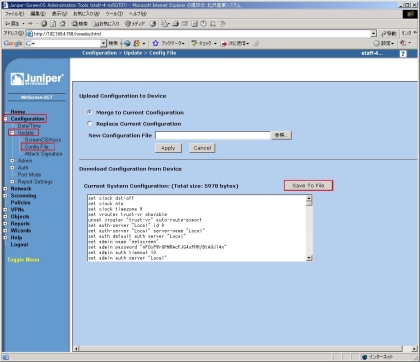Open the ツール (Tools) menu
This screenshot has height=362, width=420.
point(114,14)
